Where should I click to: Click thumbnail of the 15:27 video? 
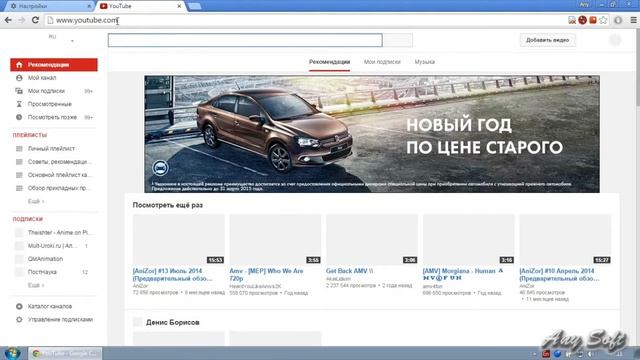tap(565, 240)
